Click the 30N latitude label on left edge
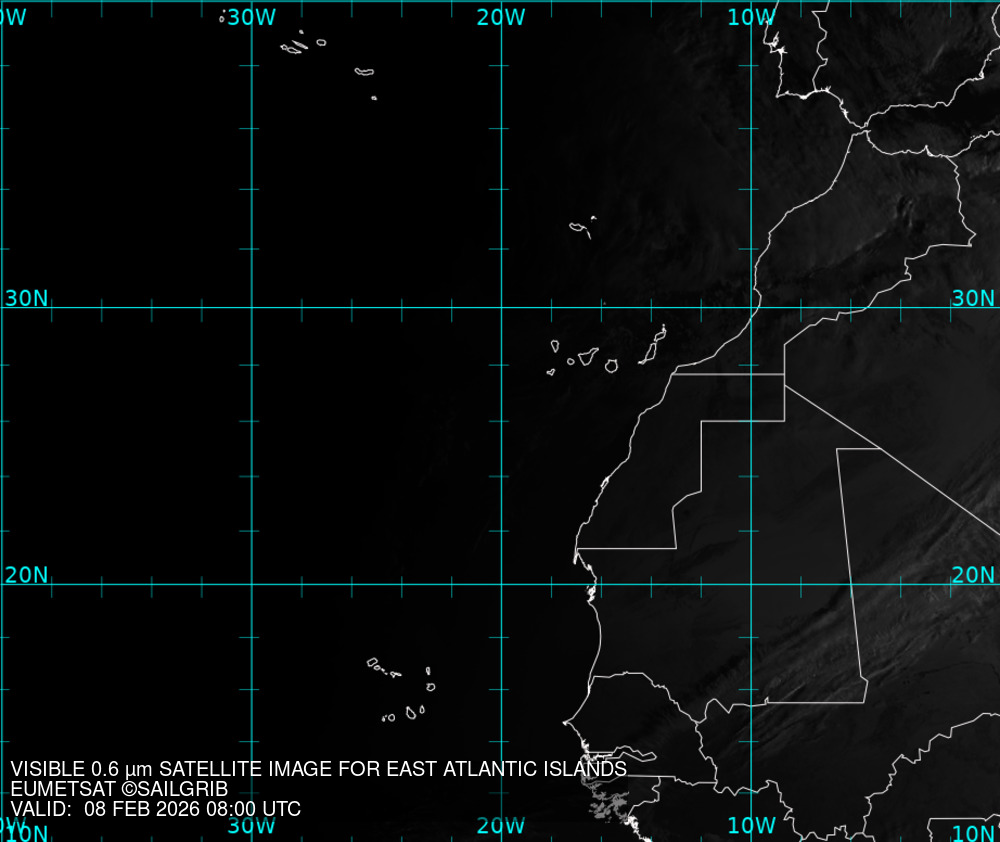Viewport: 1000px width, 842px height. tap(26, 298)
